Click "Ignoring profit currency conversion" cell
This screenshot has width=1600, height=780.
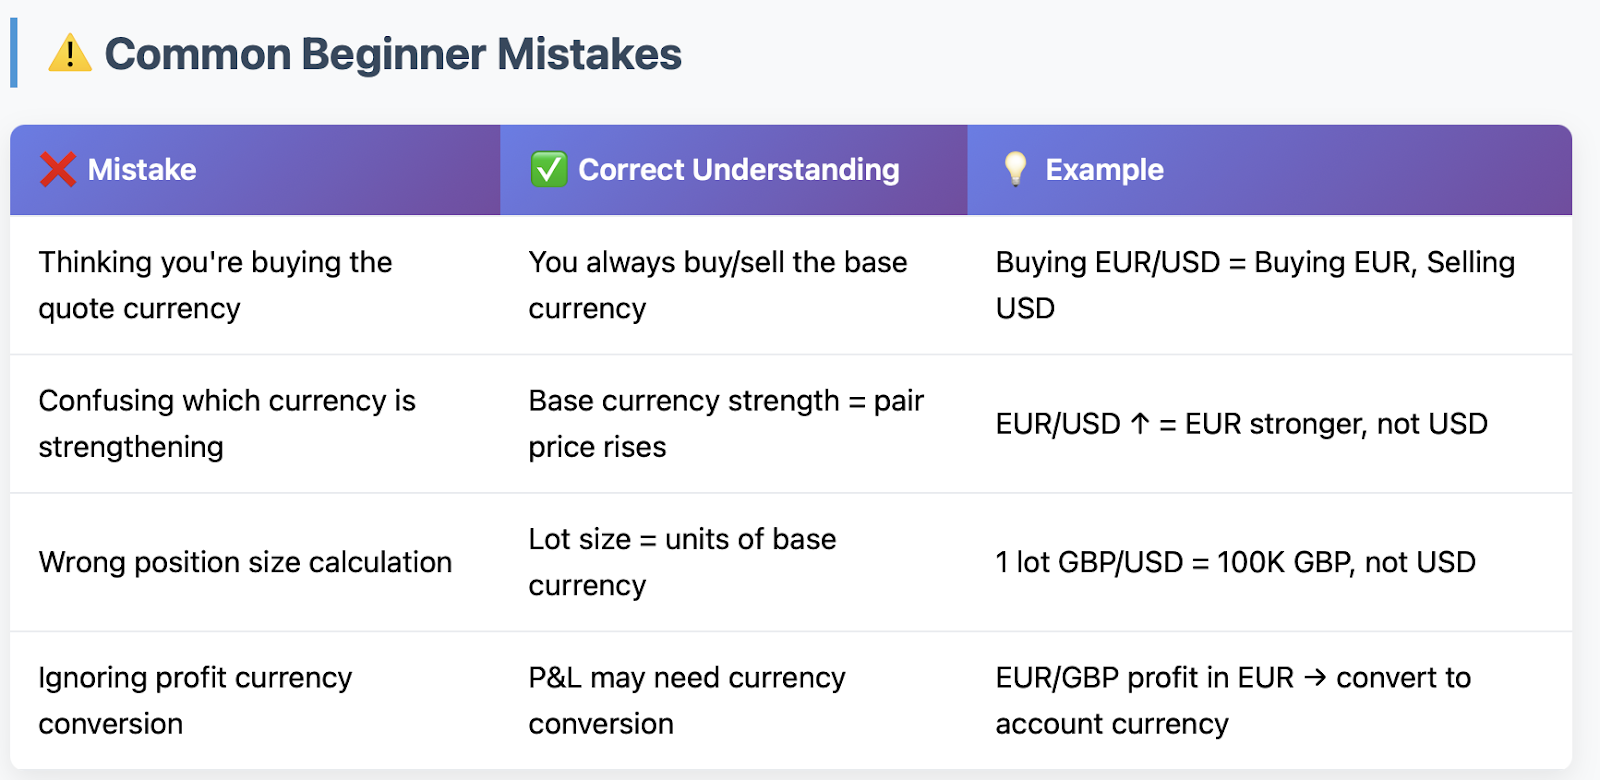[x=195, y=700]
